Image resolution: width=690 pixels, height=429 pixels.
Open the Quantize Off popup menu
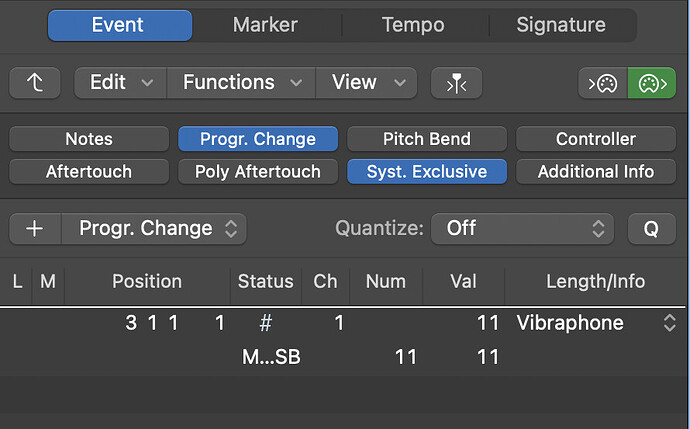point(522,228)
